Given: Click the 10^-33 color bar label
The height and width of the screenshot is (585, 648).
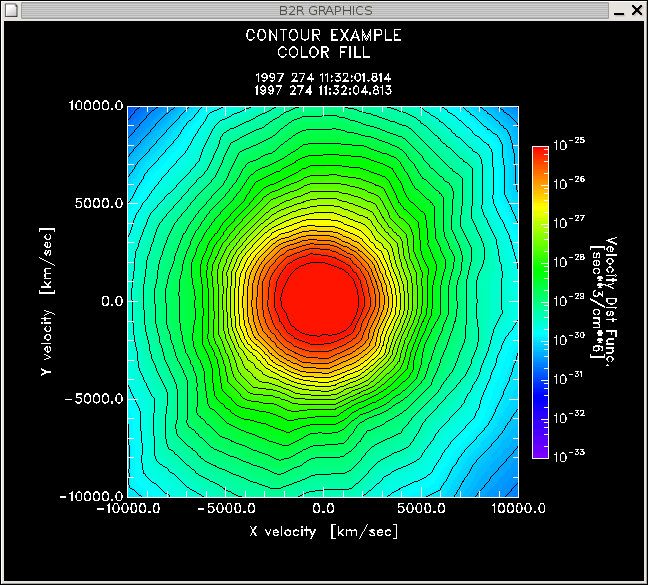Looking at the screenshot, I should [x=569, y=456].
